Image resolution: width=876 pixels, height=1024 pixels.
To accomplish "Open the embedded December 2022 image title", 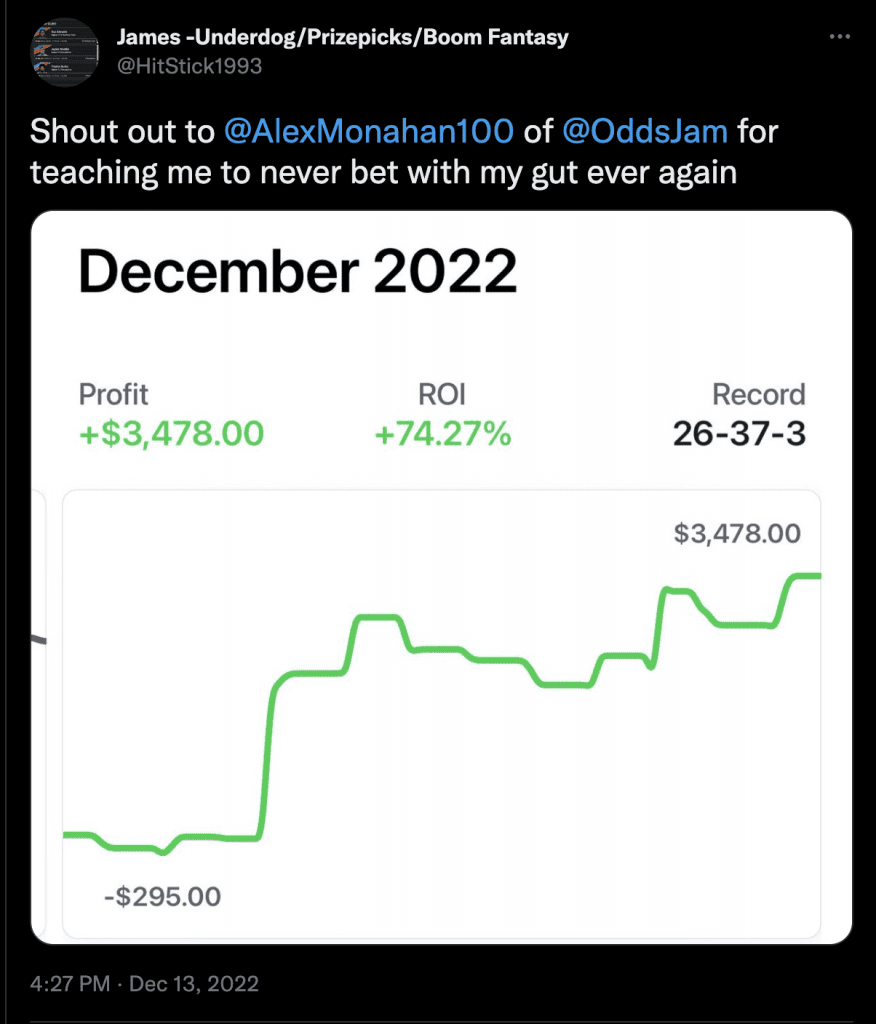I will pyautogui.click(x=298, y=271).
